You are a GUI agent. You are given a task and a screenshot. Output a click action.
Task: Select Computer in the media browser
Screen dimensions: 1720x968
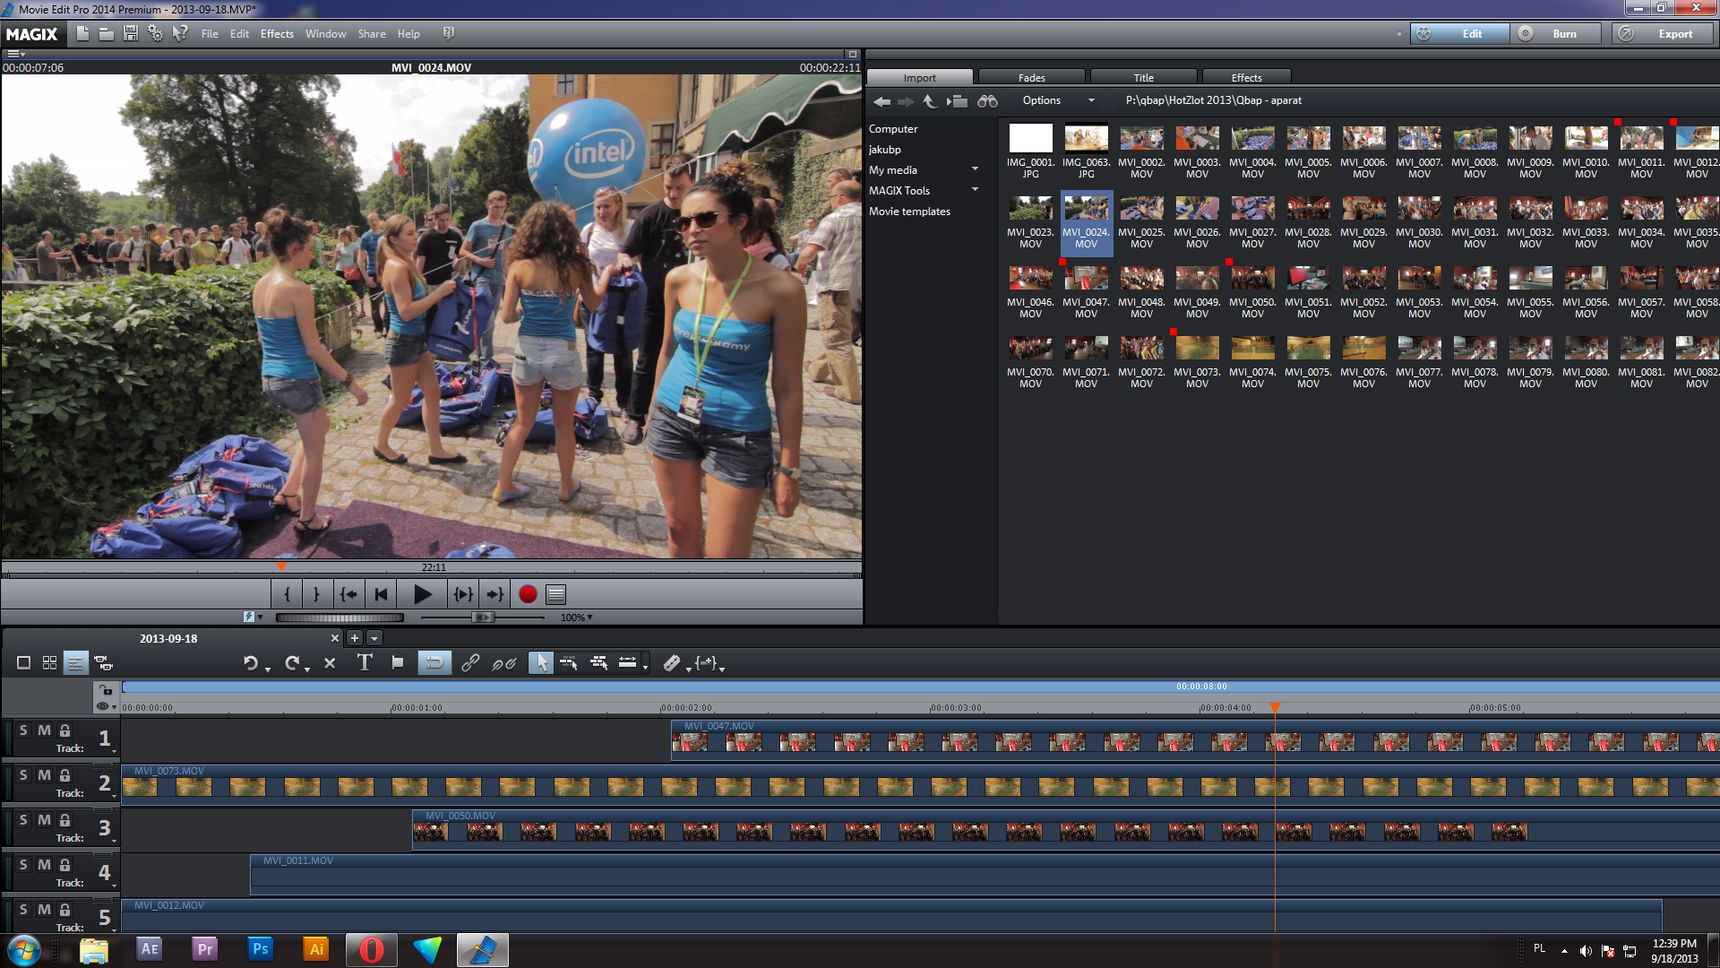point(893,129)
